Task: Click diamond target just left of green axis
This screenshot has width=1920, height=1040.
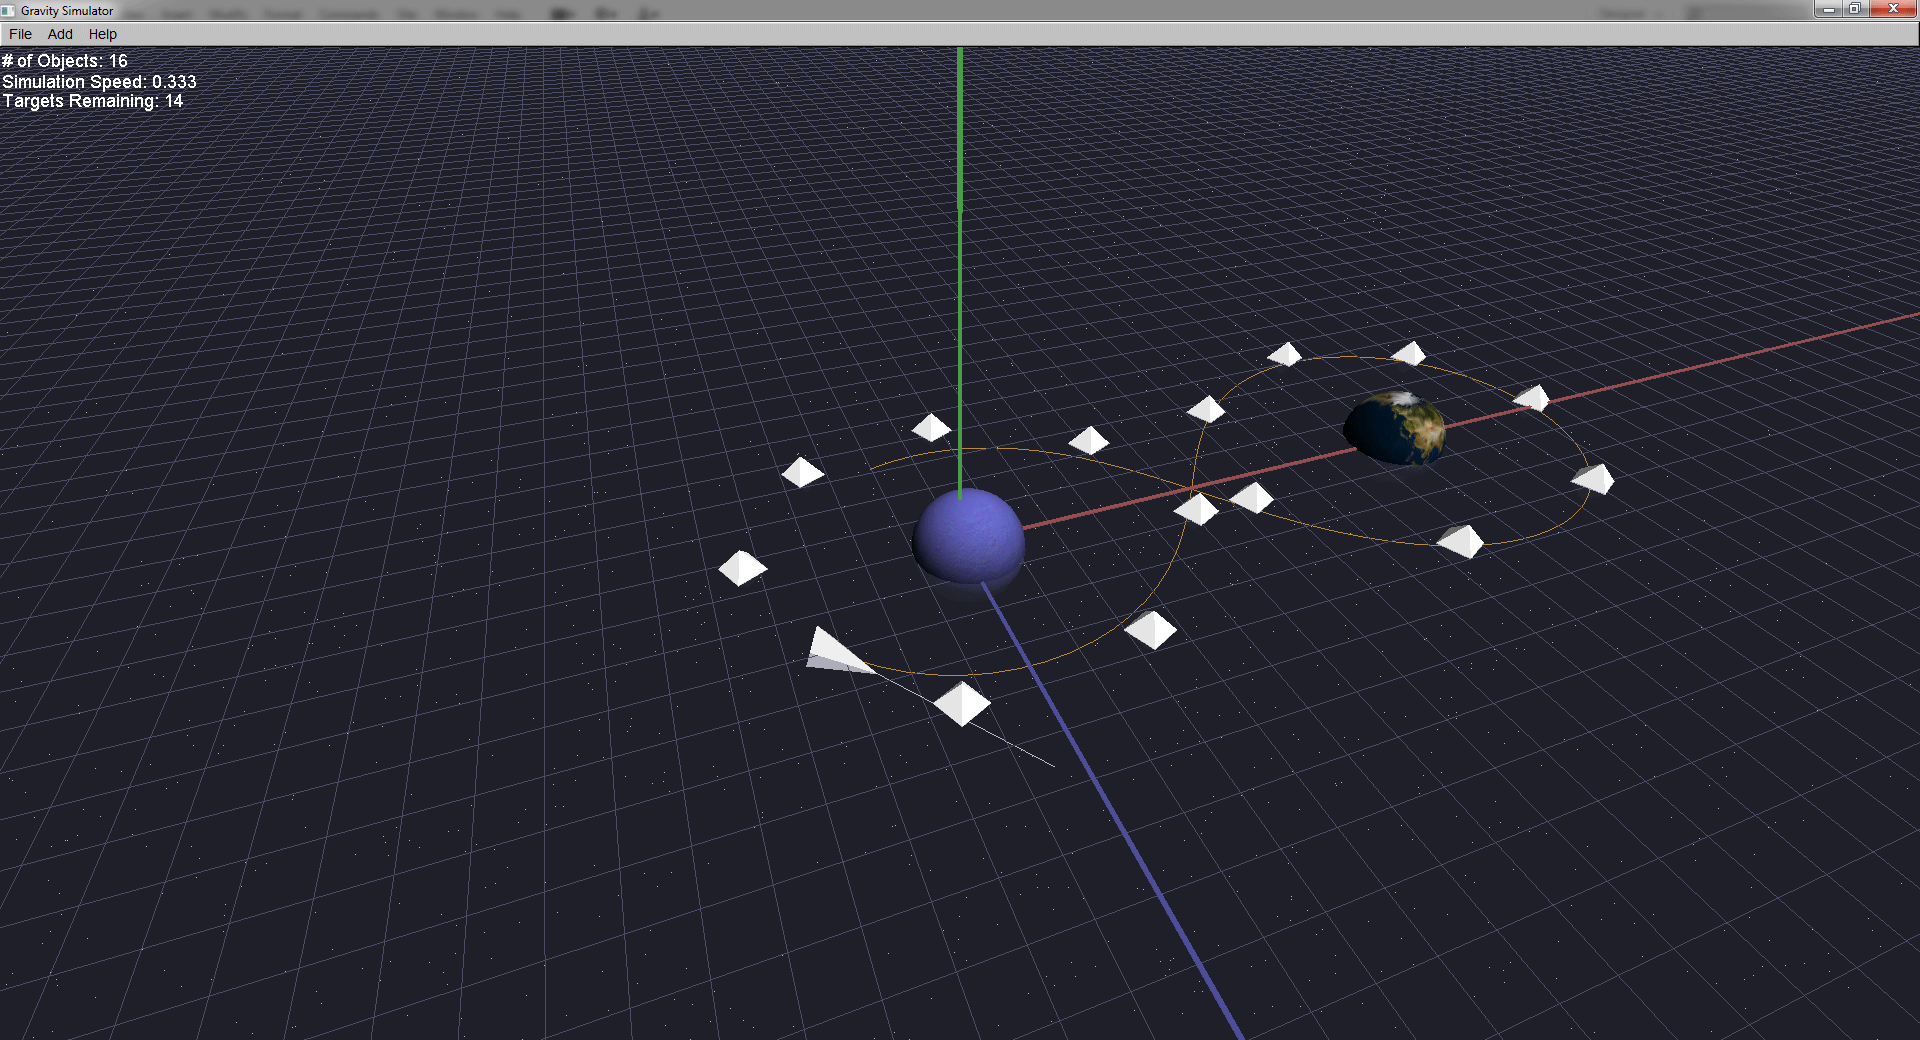Action: 931,428
